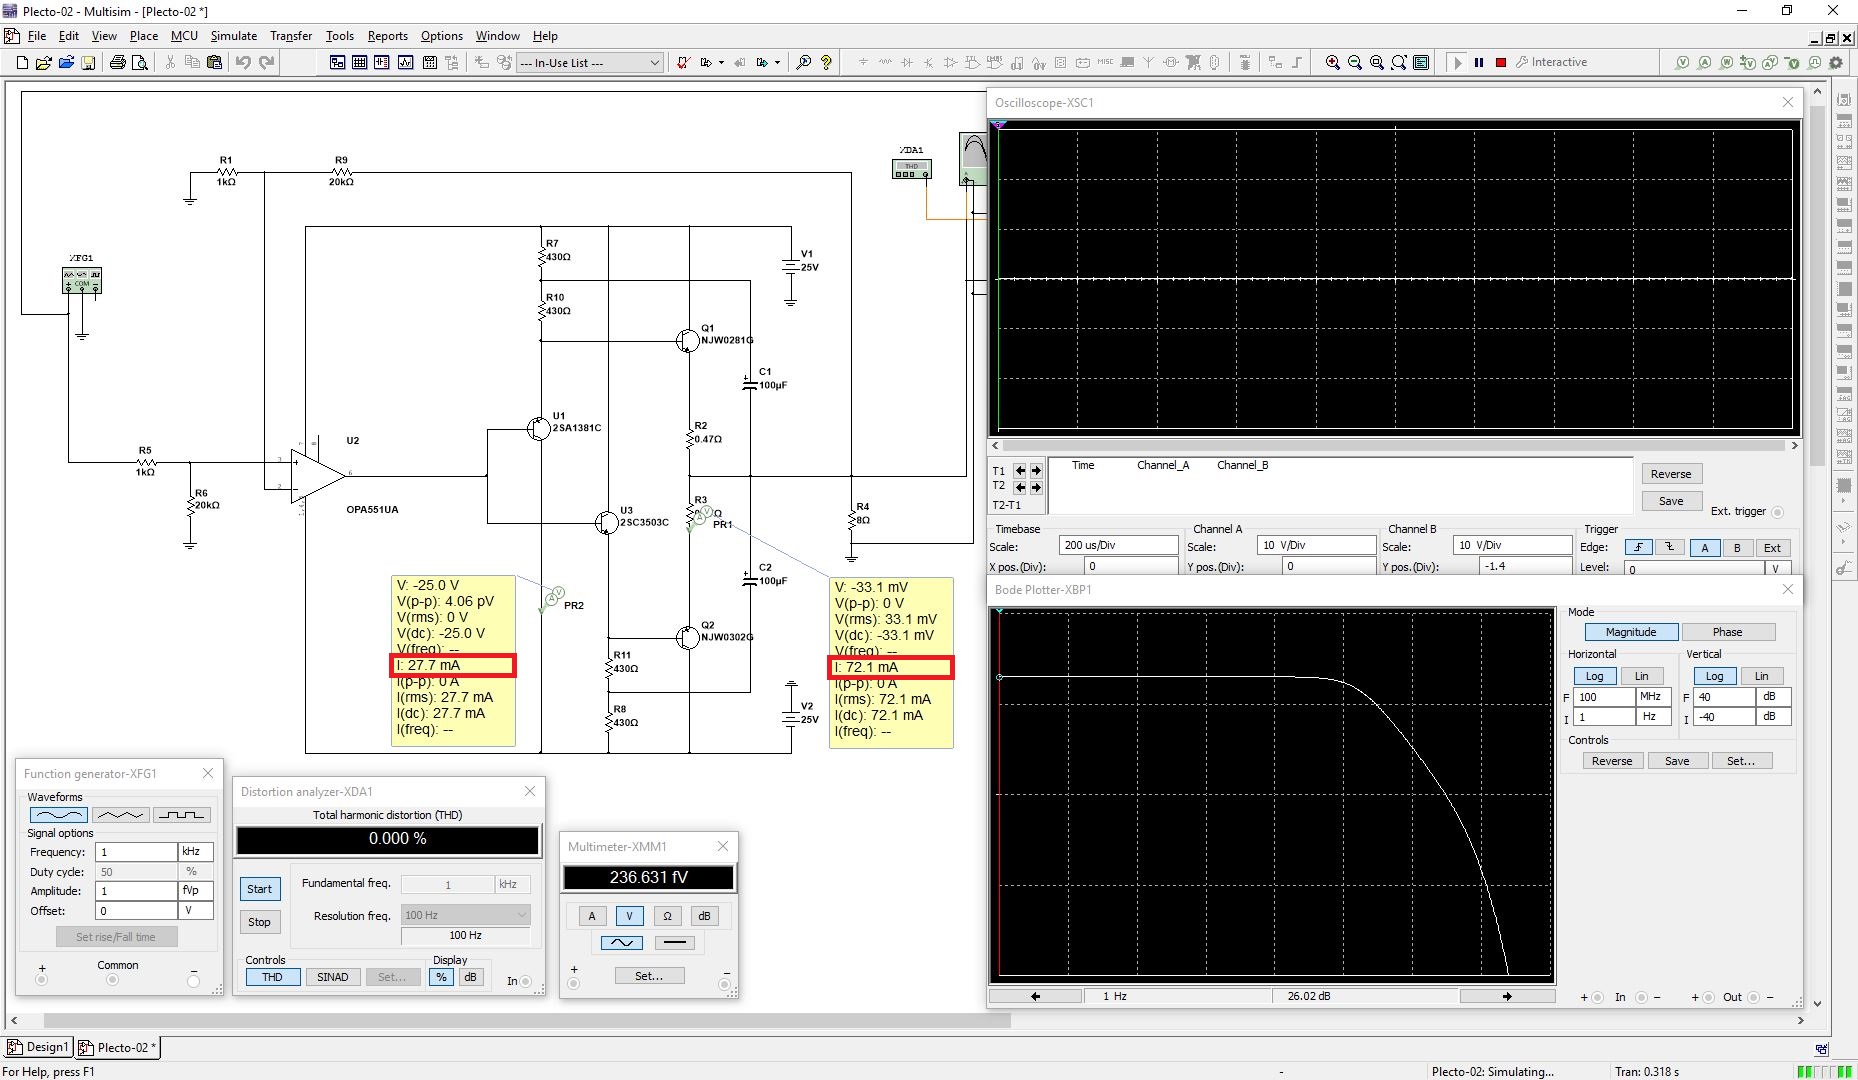Run the Electrical Rules Check icon
Viewport: 1858px width, 1080px height.
pyautogui.click(x=683, y=62)
